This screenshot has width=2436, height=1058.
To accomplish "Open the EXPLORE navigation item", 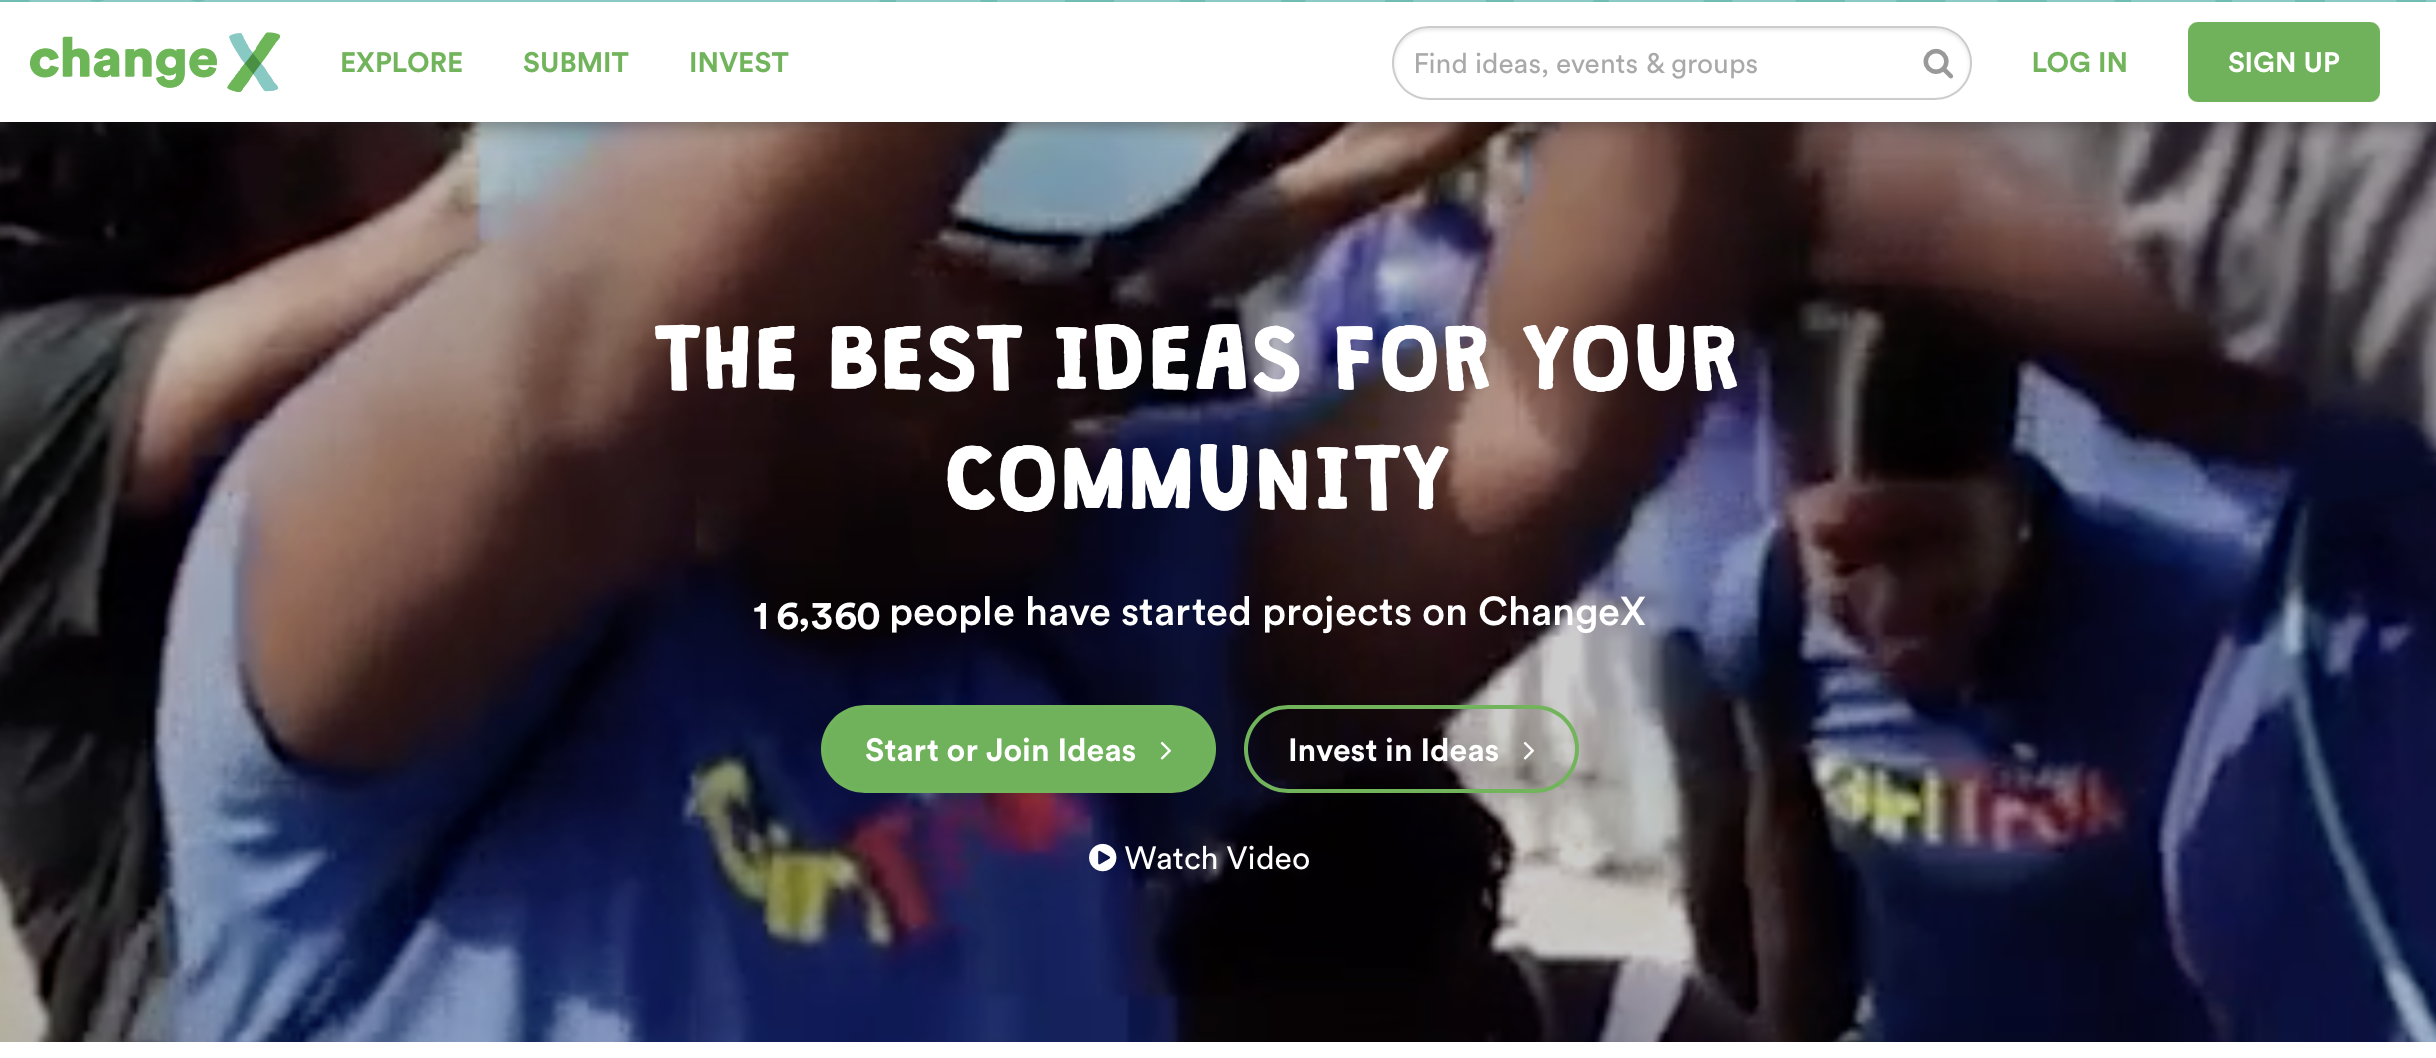I will (401, 63).
